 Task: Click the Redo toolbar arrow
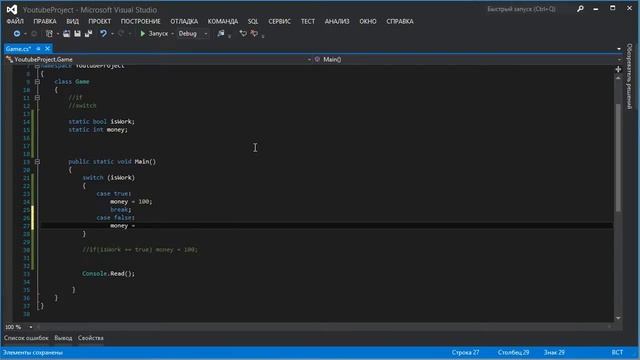pos(121,33)
